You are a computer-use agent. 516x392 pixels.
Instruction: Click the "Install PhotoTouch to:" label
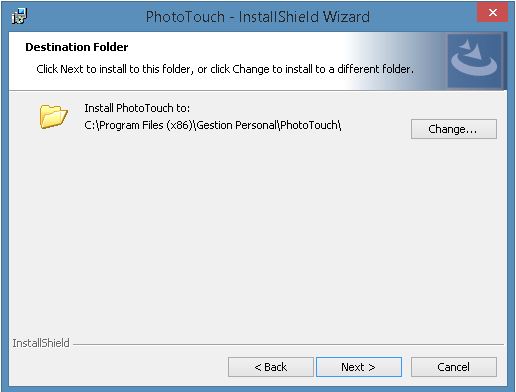click(137, 108)
